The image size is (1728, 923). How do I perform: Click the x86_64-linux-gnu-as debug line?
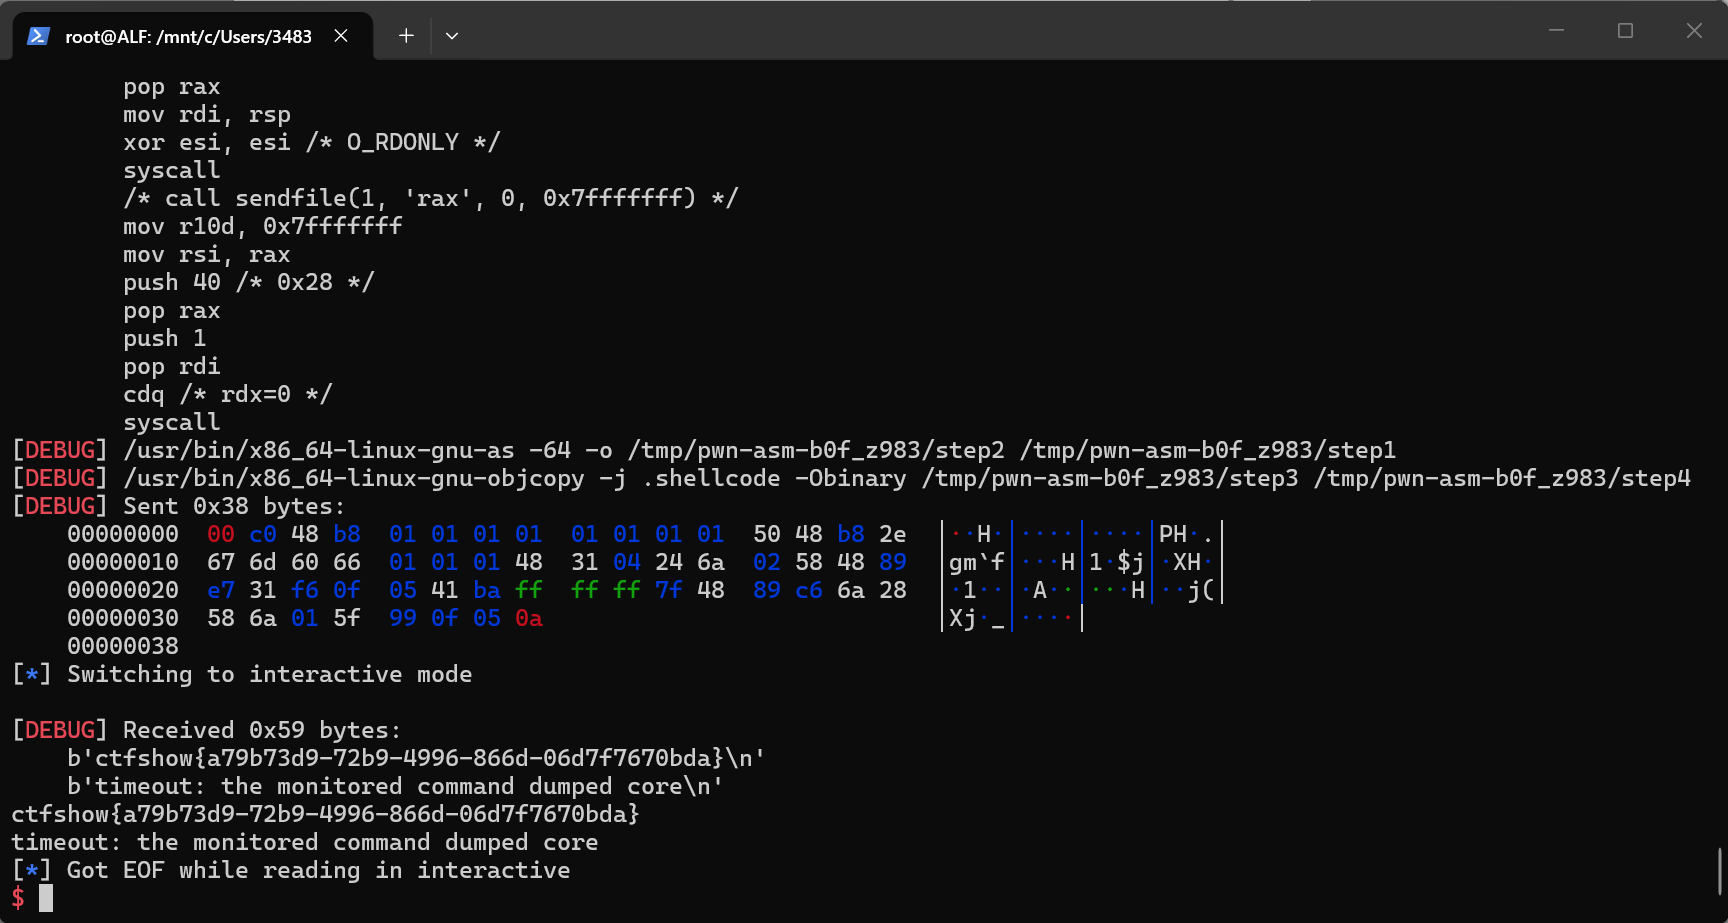tap(704, 450)
